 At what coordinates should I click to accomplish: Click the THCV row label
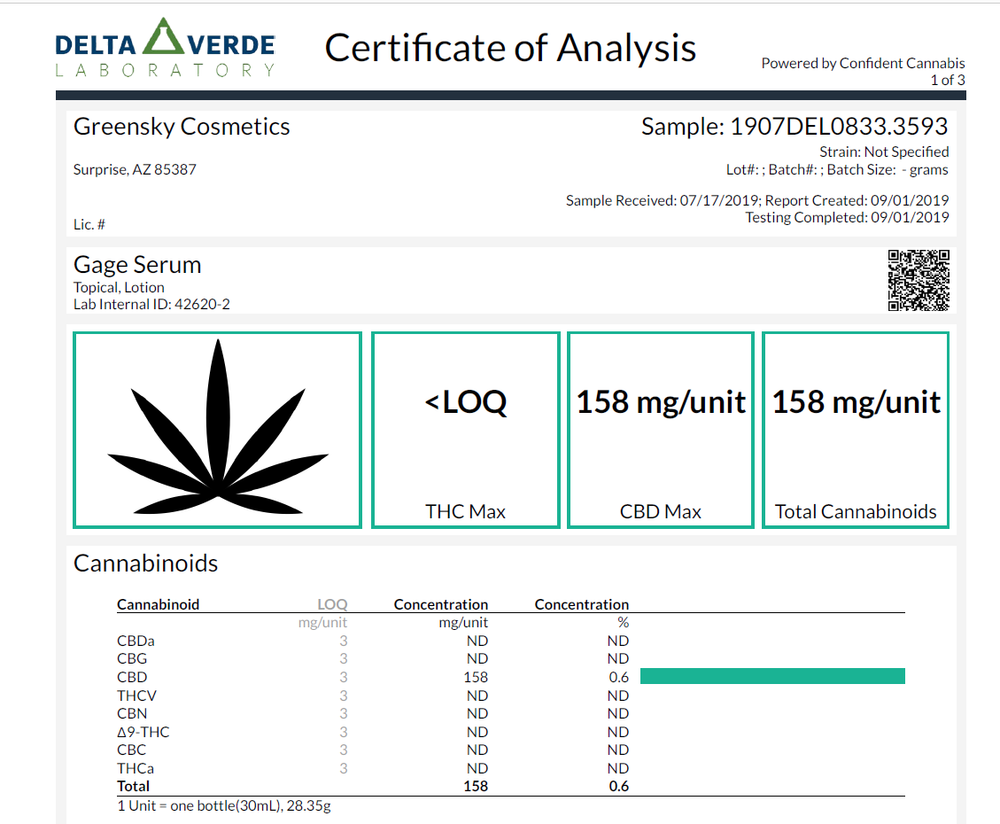(x=136, y=696)
